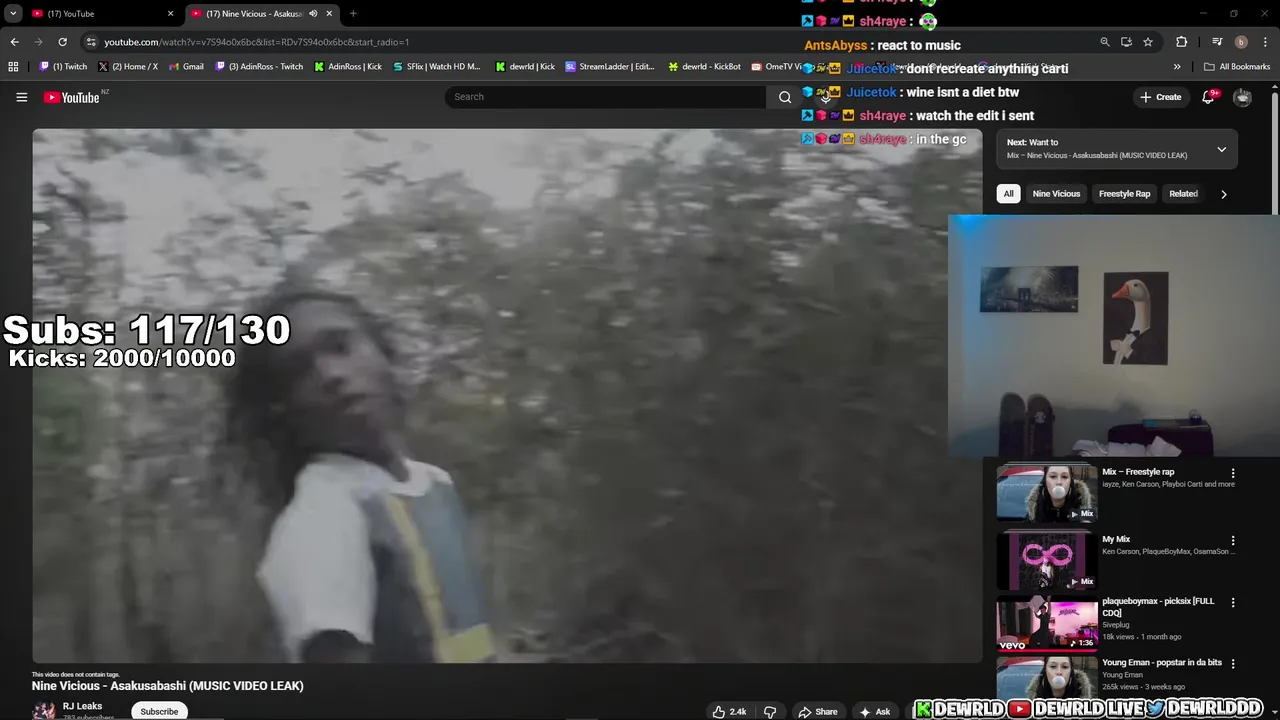
Task: Click the install app icon in address bar
Action: (x=1126, y=42)
